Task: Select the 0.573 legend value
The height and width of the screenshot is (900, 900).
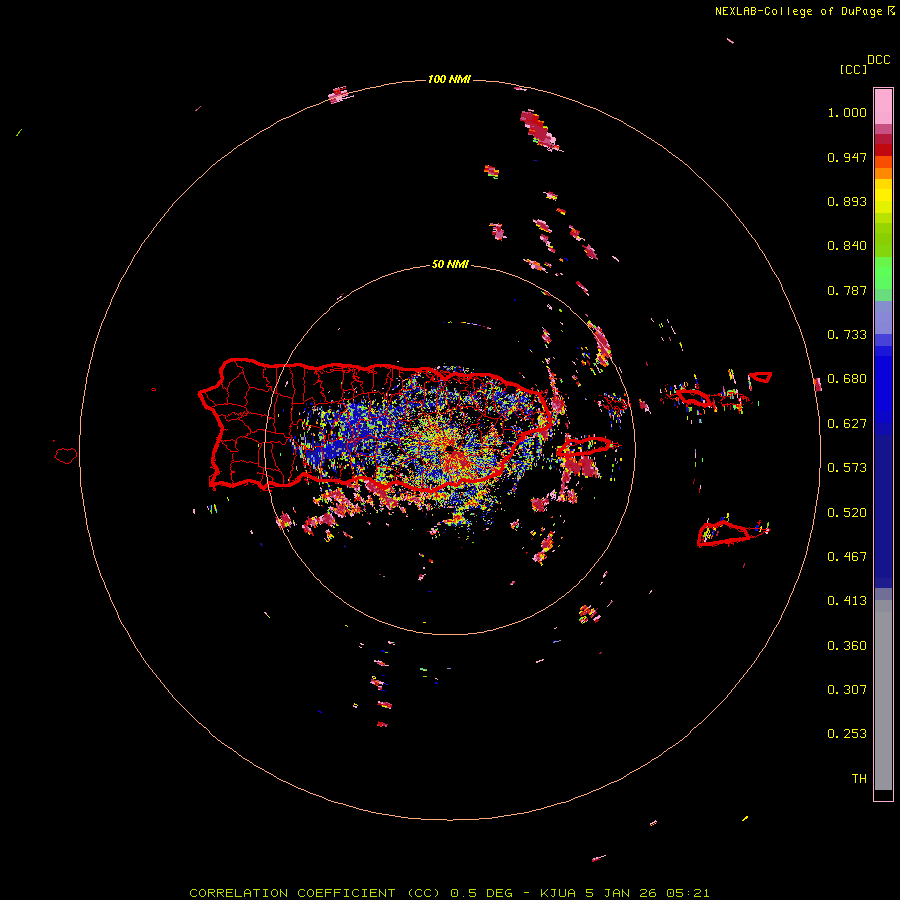Action: coord(847,468)
